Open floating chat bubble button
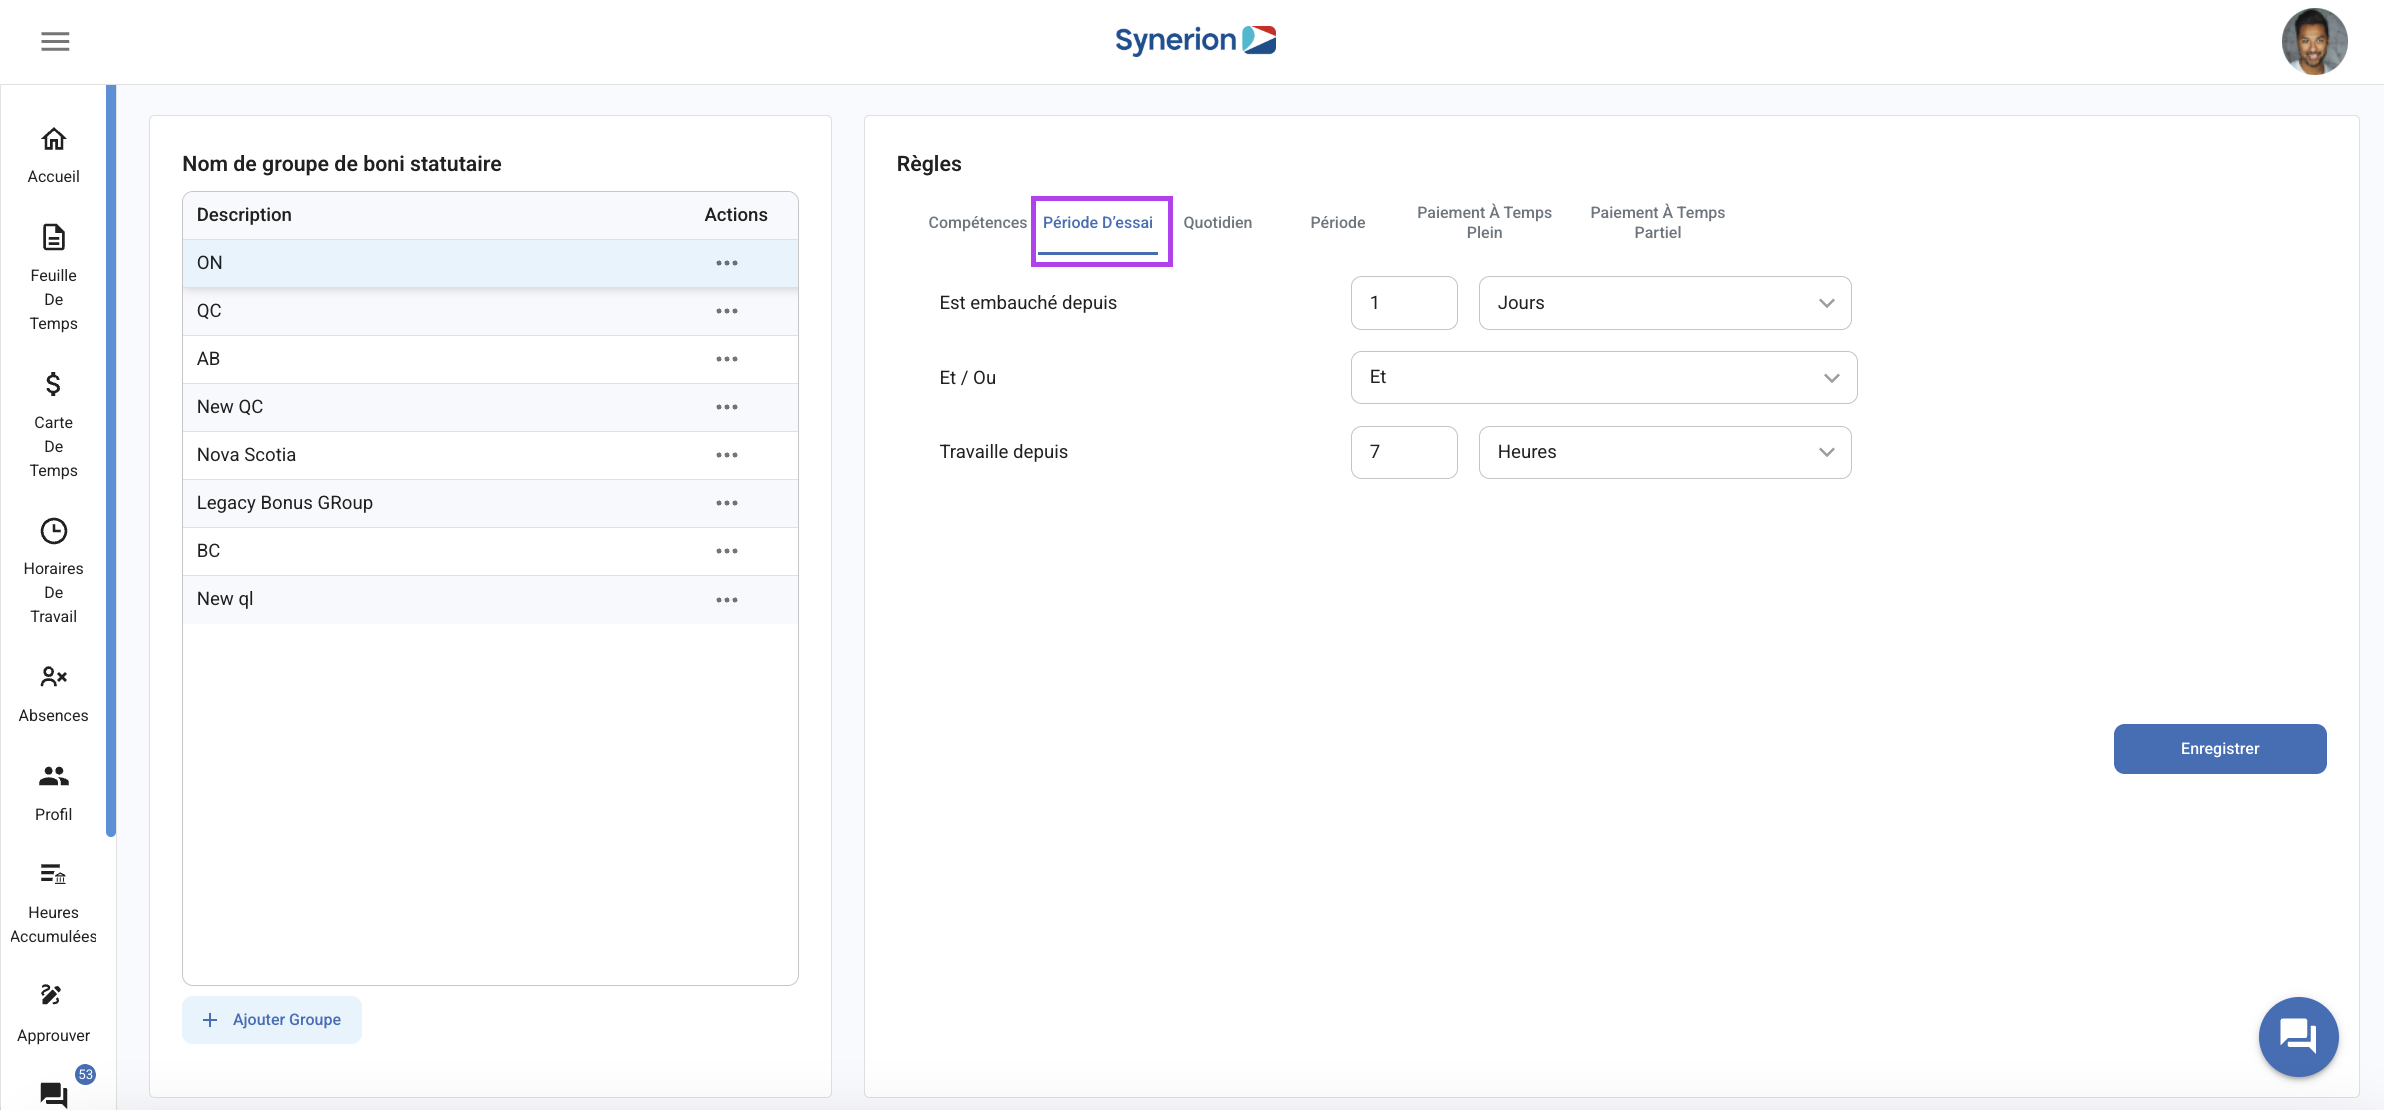Viewport: 2384px width, 1110px height. 2297,1036
